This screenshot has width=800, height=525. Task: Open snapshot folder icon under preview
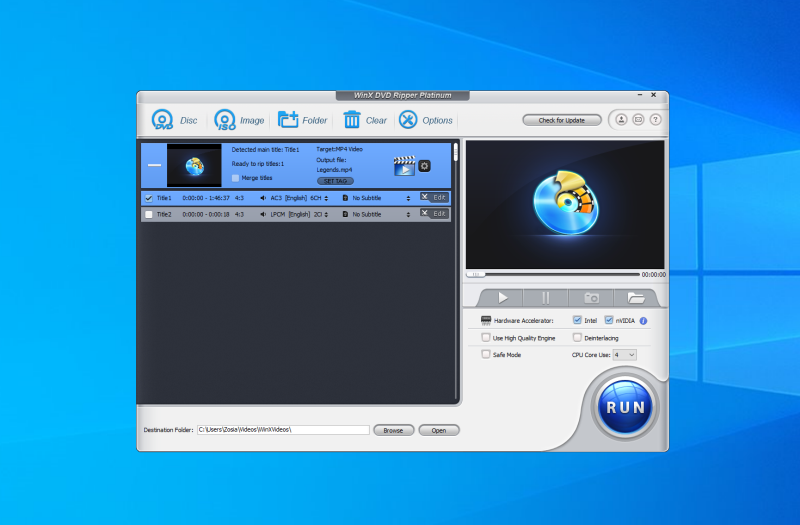[635, 297]
